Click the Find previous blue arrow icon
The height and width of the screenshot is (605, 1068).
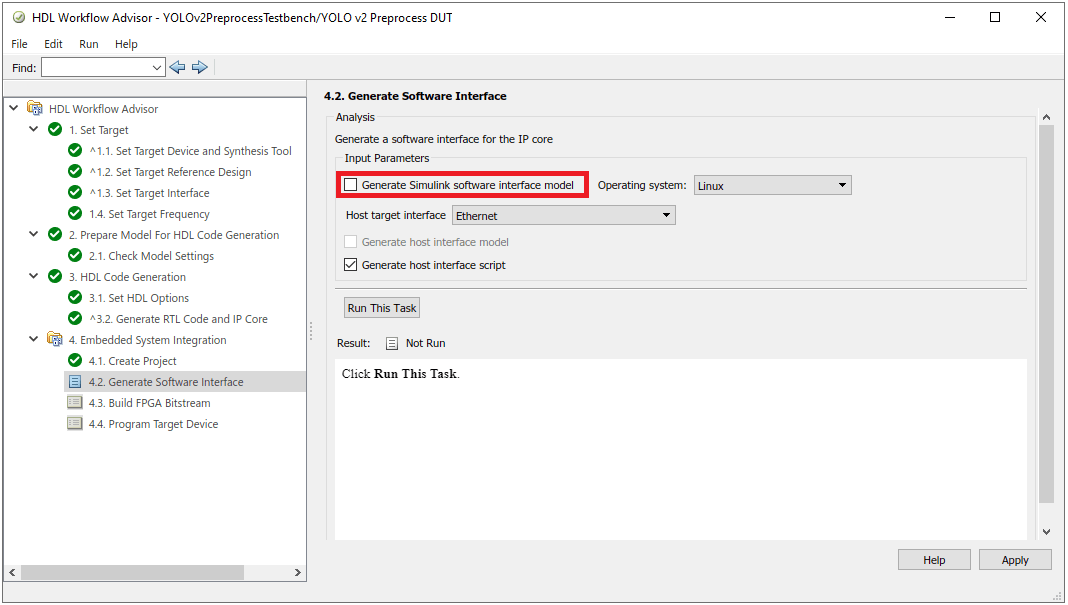177,67
